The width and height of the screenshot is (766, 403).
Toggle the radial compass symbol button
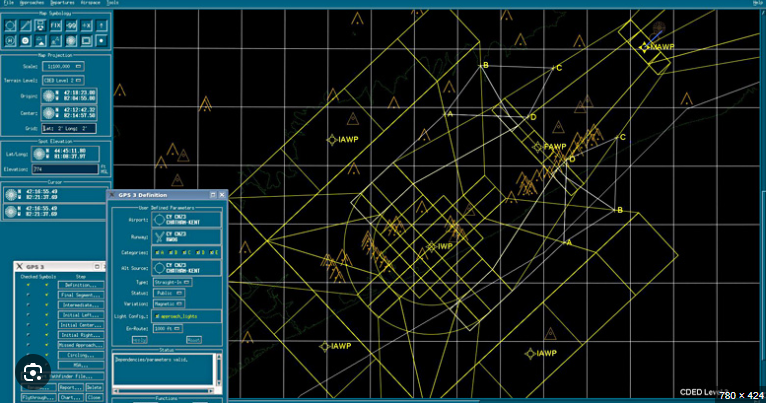(71, 41)
